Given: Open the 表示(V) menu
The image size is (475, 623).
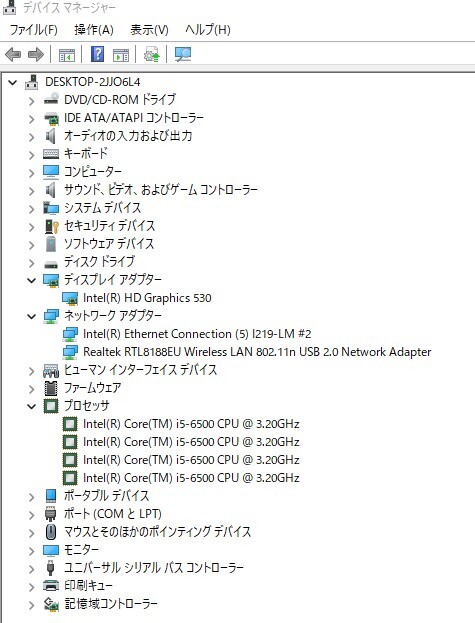Looking at the screenshot, I should [x=149, y=29].
